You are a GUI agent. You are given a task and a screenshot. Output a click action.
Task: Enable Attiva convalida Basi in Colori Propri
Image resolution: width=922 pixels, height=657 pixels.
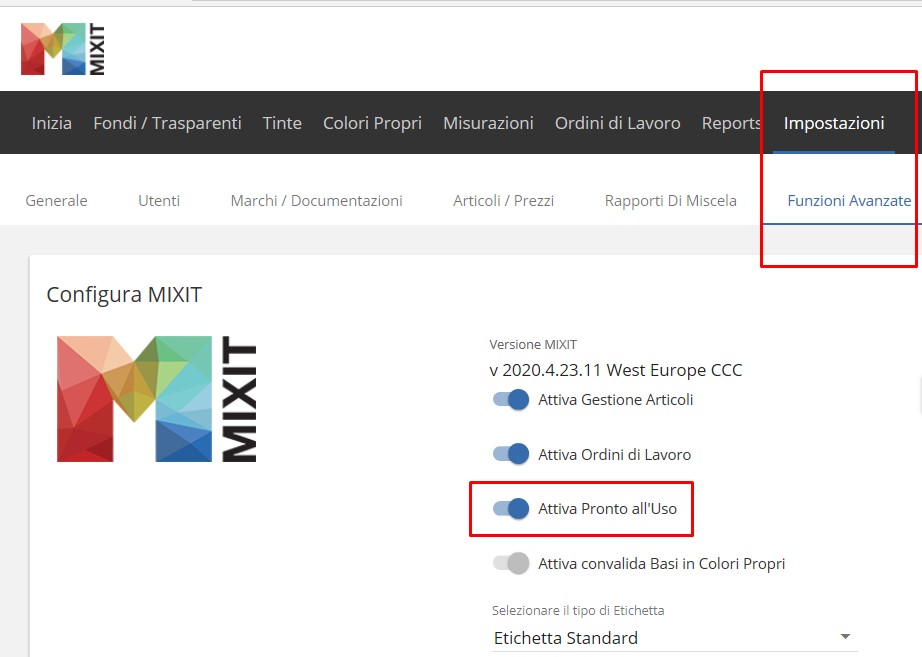[x=511, y=563]
